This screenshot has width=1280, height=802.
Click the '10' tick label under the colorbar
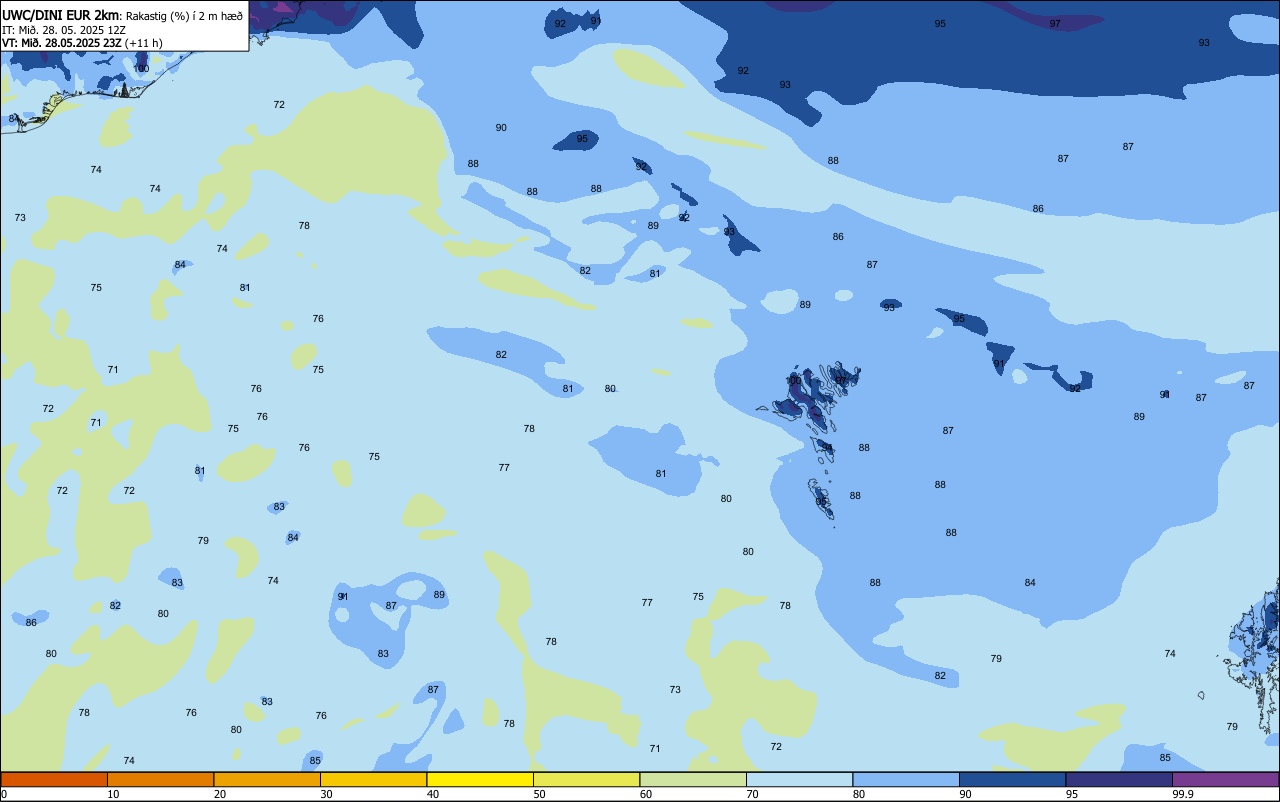click(113, 794)
